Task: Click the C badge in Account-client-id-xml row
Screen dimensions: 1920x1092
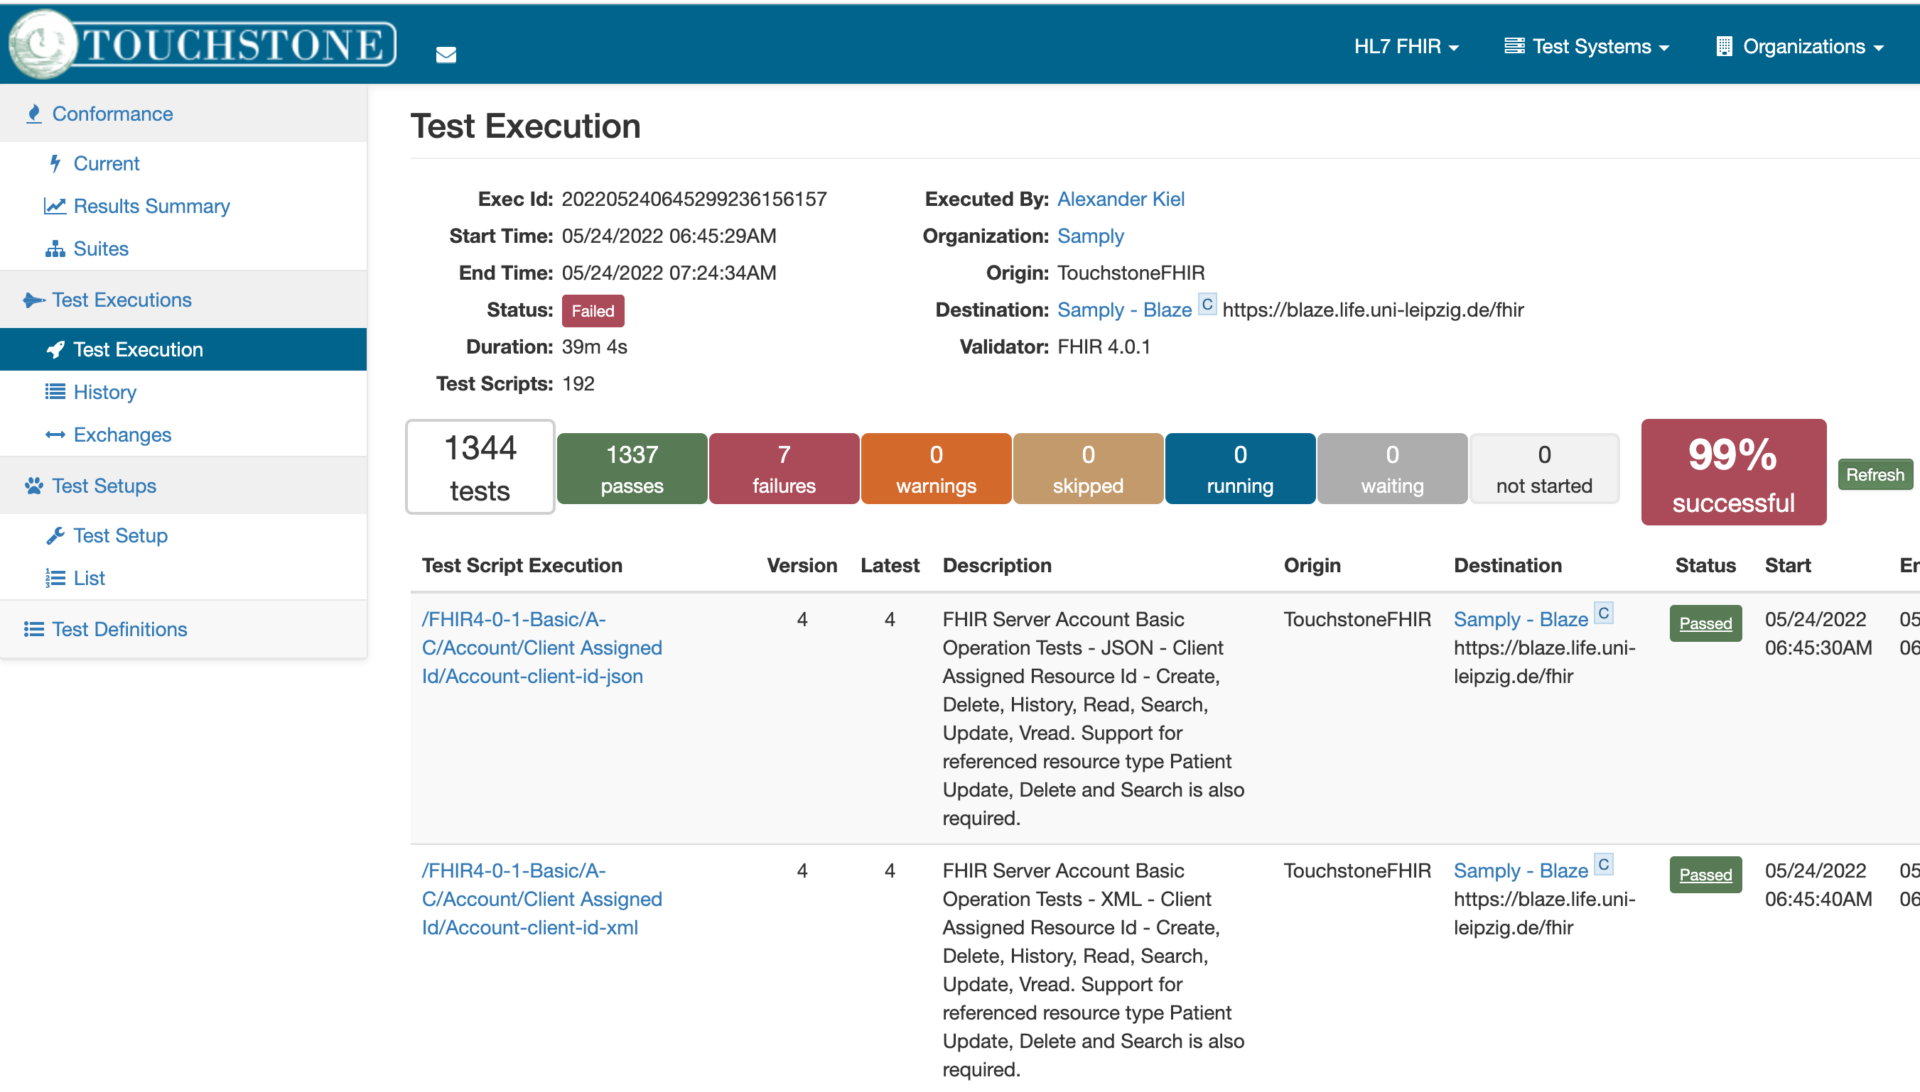Action: (1604, 864)
